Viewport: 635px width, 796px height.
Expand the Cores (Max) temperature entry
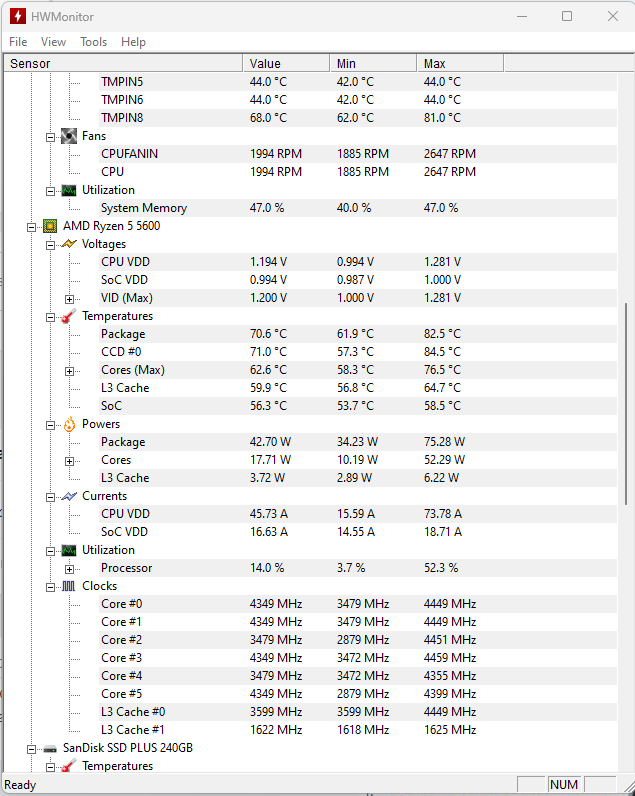click(69, 371)
